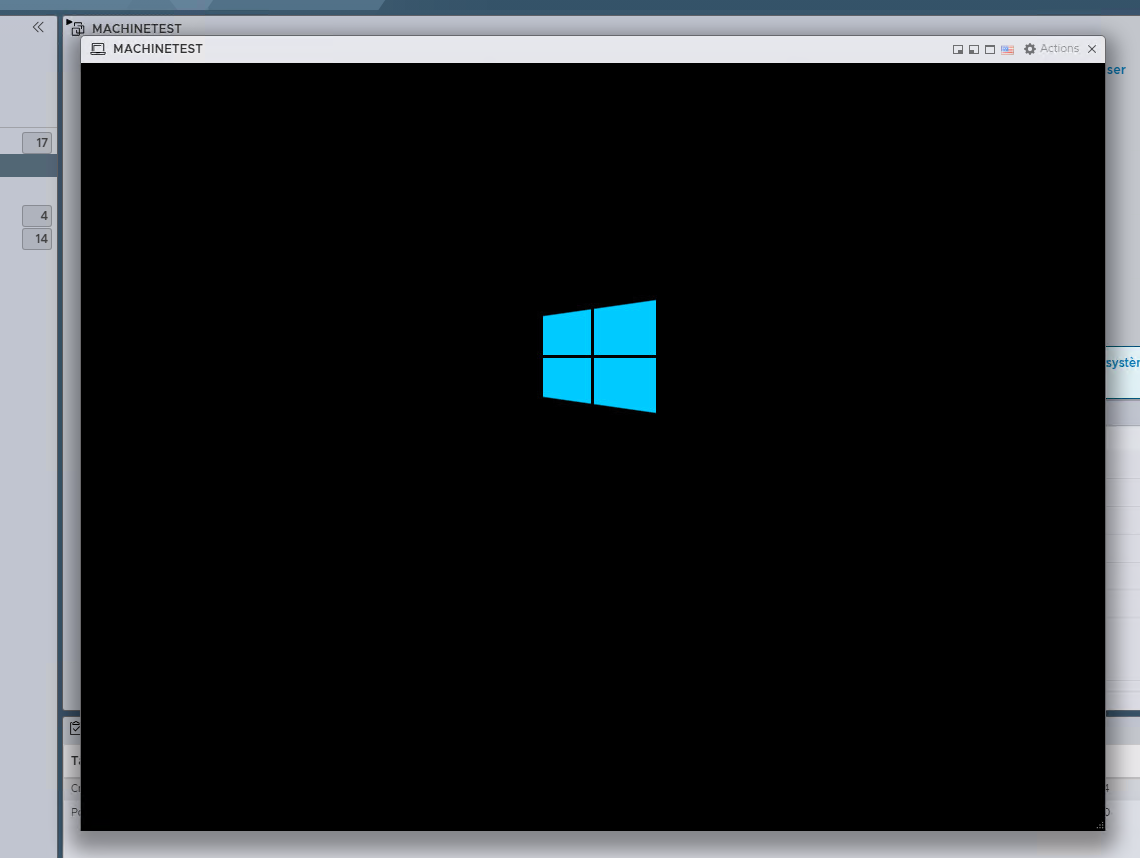Click the badge showing 17

[38, 142]
